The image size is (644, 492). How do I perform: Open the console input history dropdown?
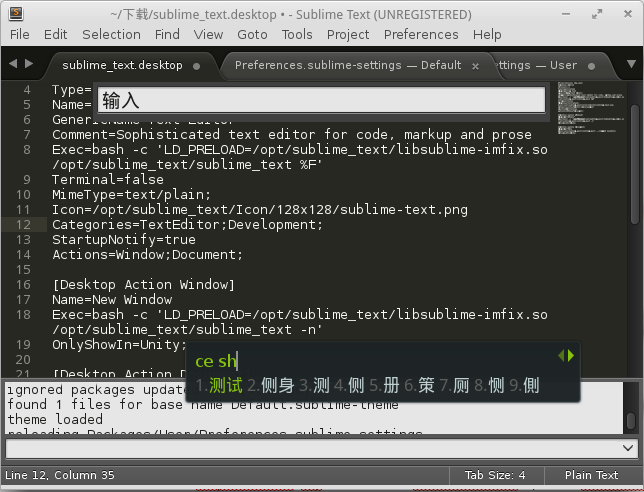pyautogui.click(x=628, y=448)
